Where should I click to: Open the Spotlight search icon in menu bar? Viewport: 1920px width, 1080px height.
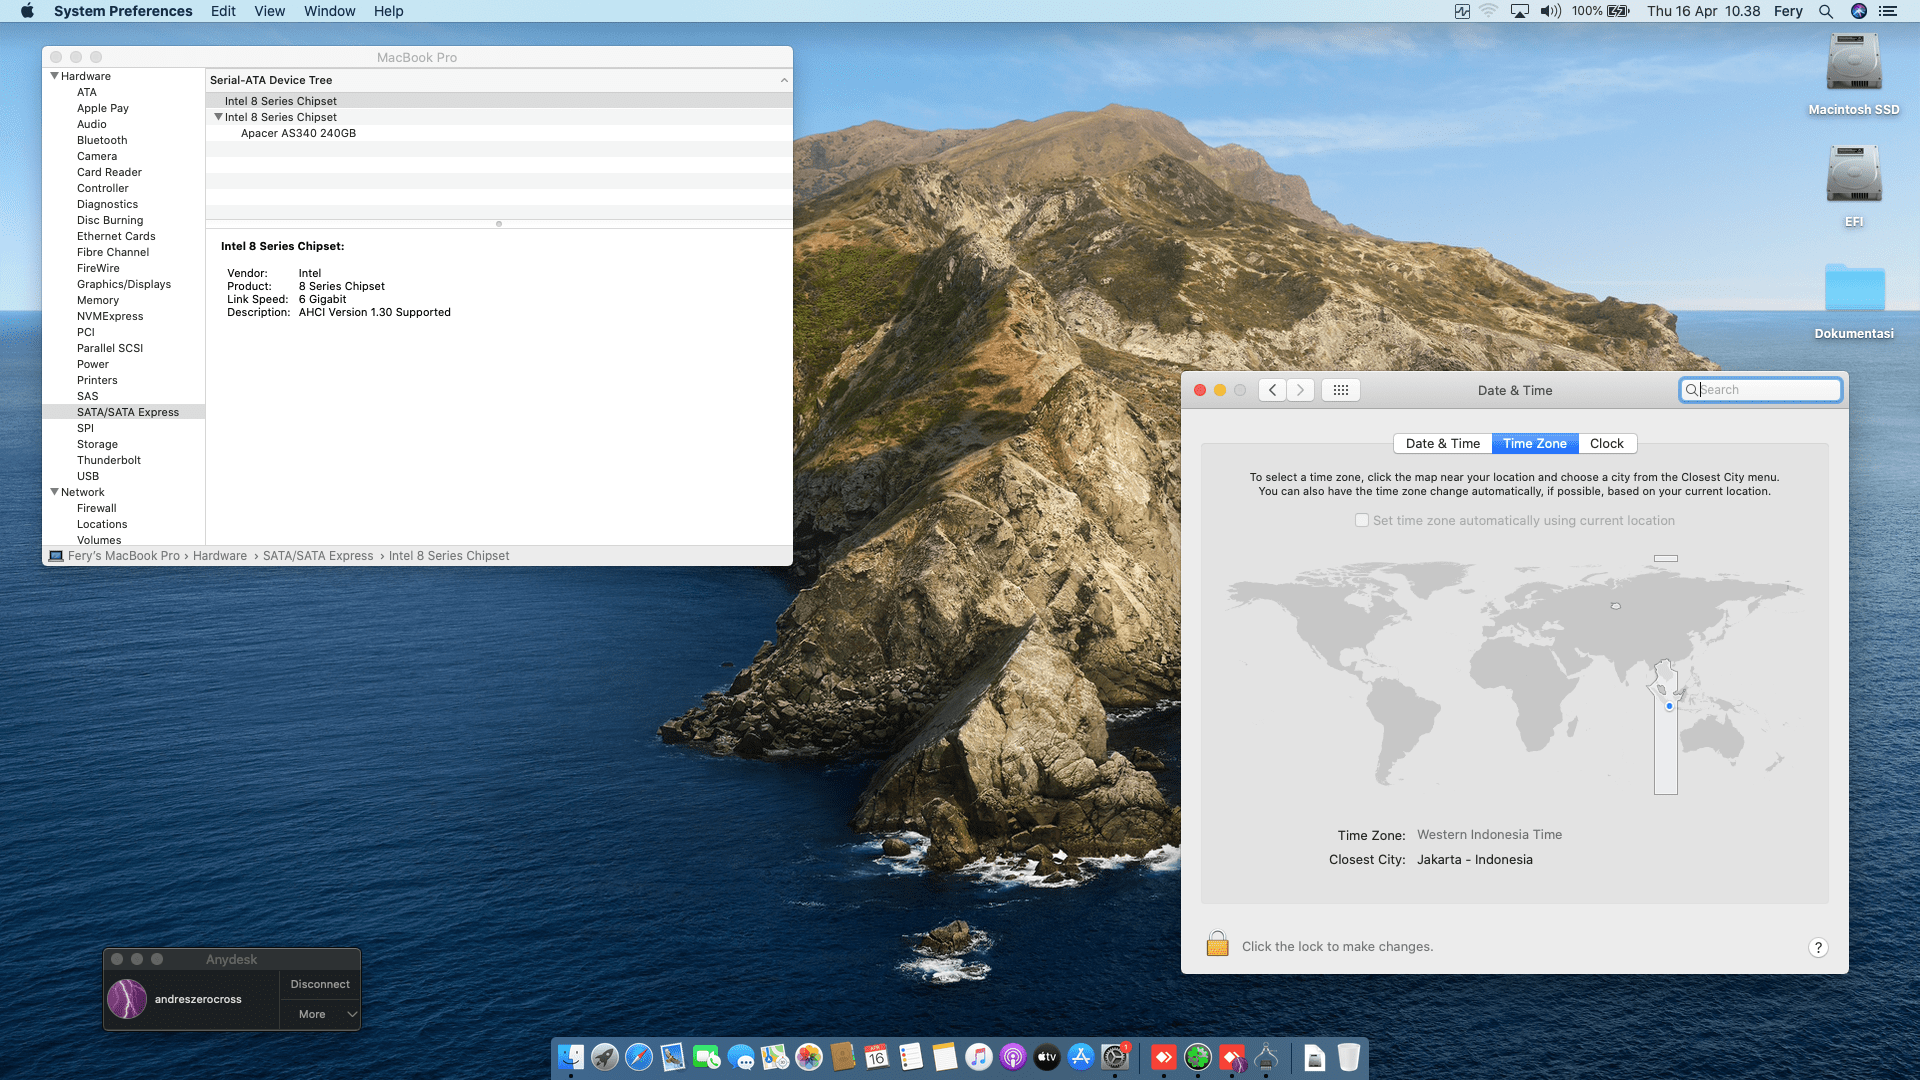[1826, 11]
